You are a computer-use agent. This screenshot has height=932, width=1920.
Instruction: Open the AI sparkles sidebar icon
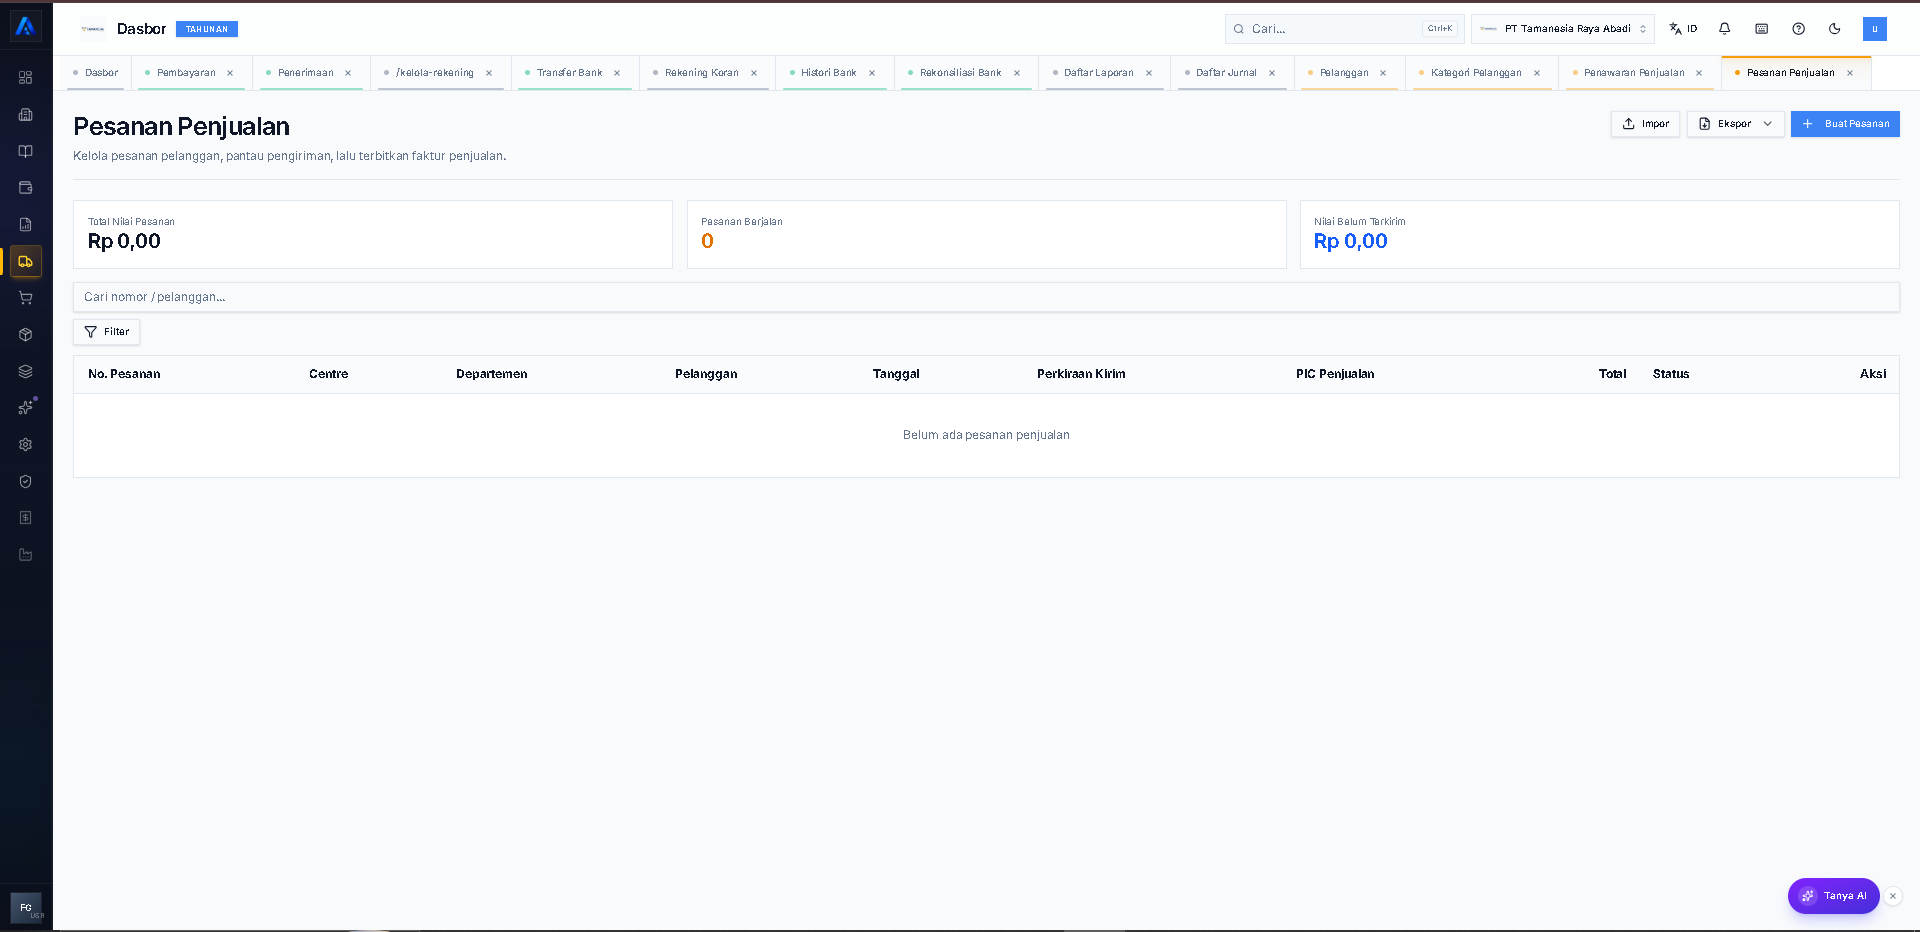tap(26, 408)
